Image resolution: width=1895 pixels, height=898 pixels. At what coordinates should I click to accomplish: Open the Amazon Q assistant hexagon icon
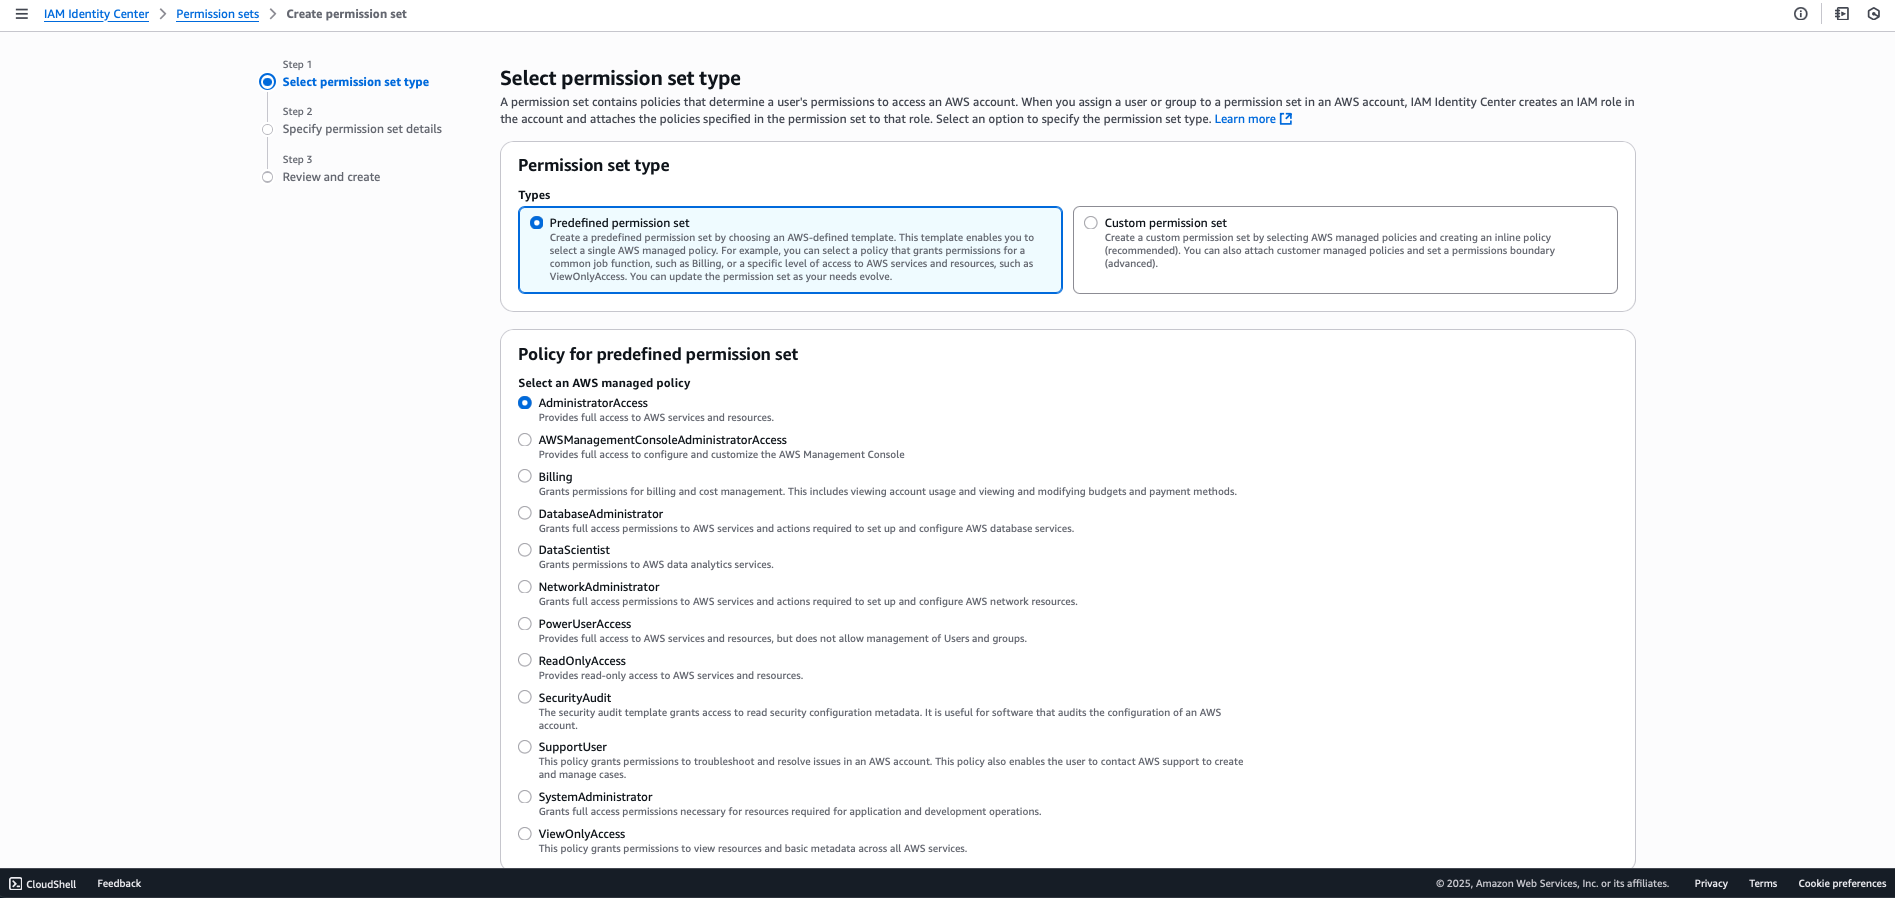(x=1874, y=14)
